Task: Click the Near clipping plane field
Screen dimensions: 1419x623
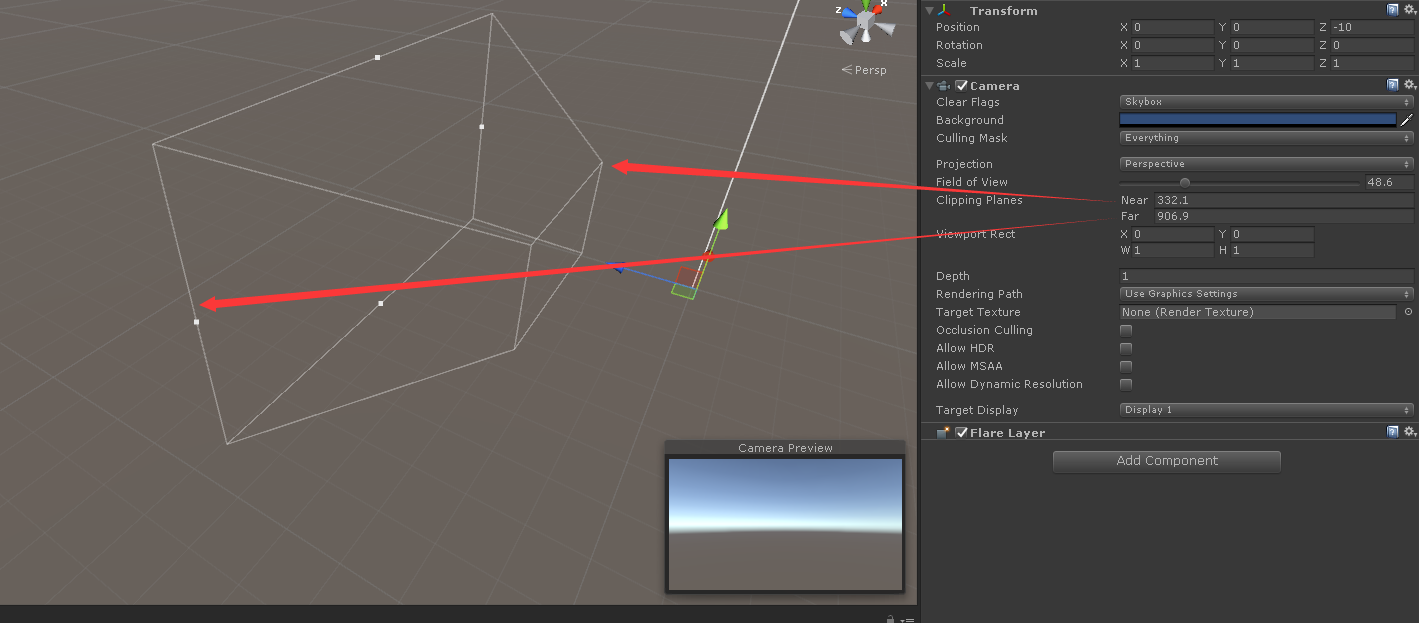Action: (1283, 200)
